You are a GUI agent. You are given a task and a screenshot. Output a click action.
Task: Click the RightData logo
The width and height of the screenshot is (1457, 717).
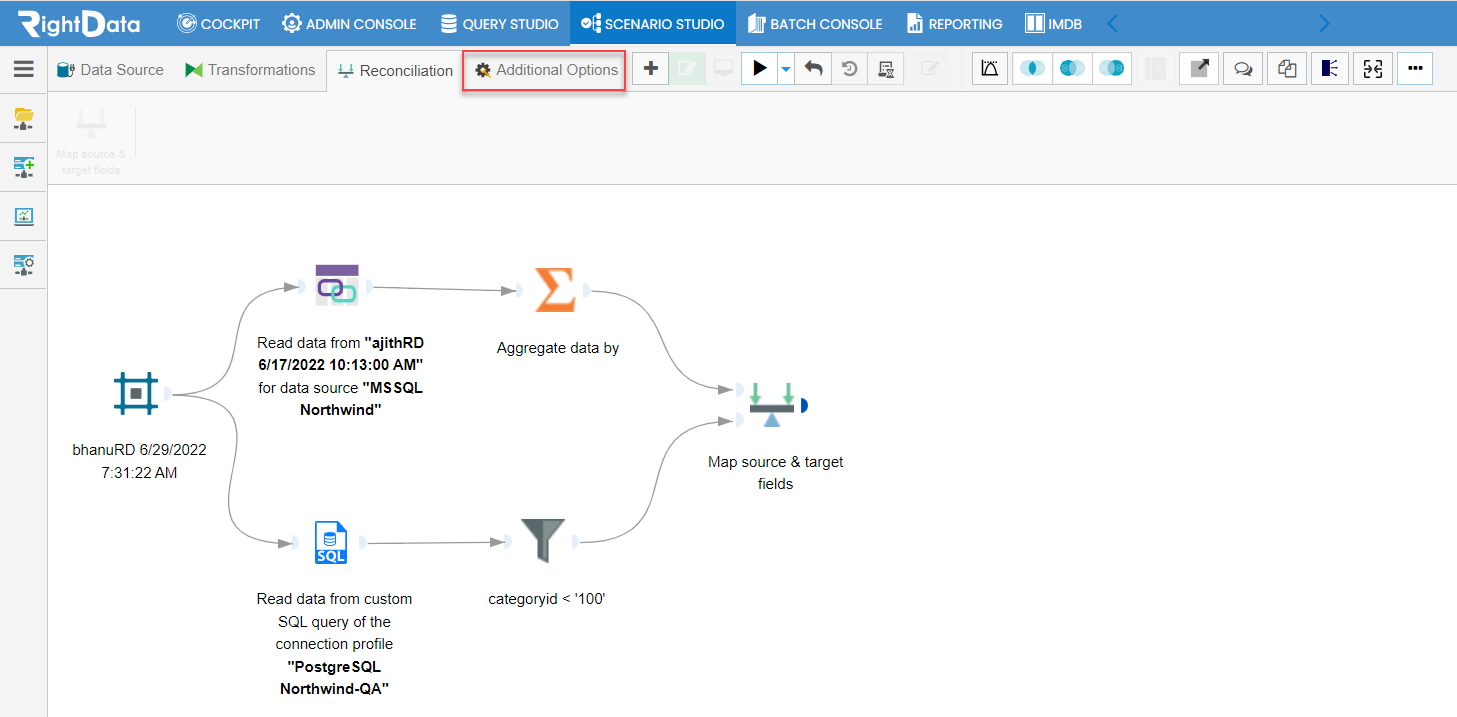(x=79, y=23)
